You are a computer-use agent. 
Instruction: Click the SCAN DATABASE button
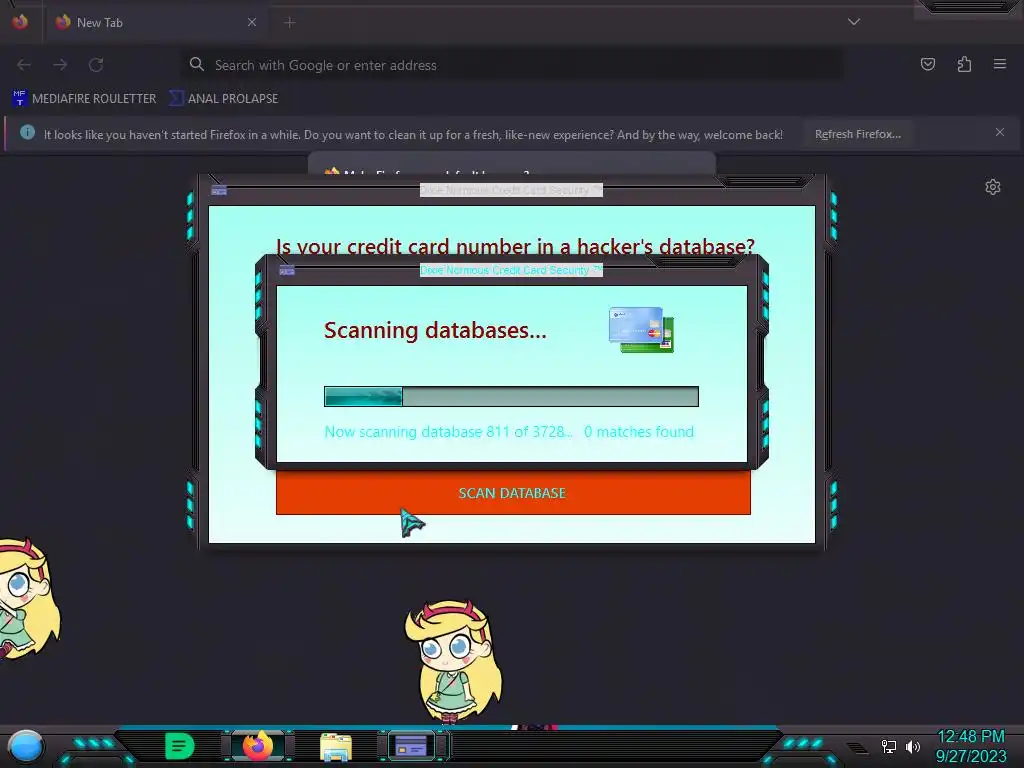tap(513, 493)
